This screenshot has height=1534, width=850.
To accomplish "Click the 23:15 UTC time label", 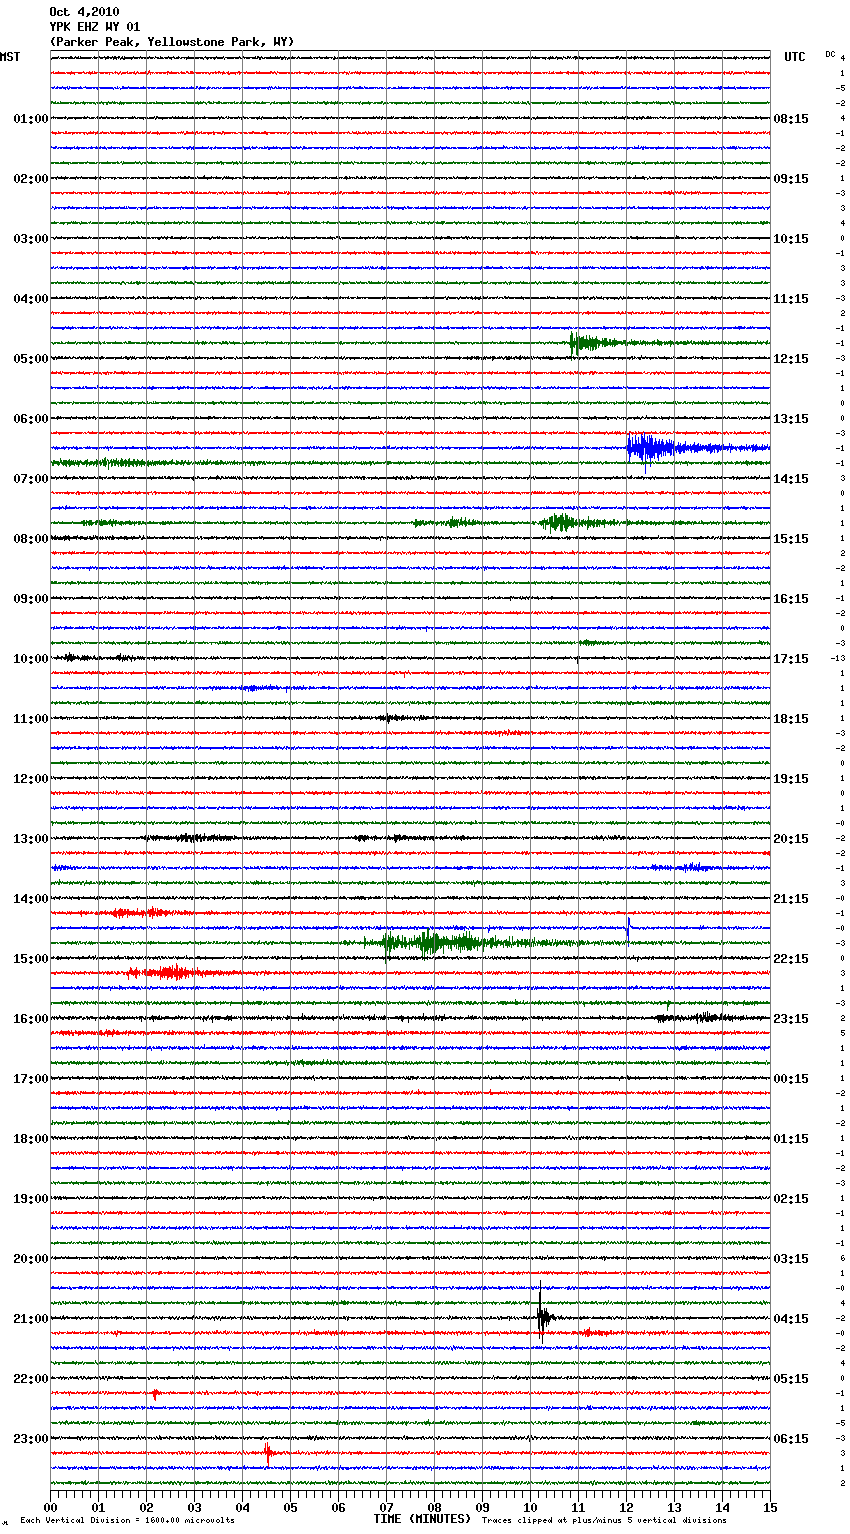I will click(791, 1019).
